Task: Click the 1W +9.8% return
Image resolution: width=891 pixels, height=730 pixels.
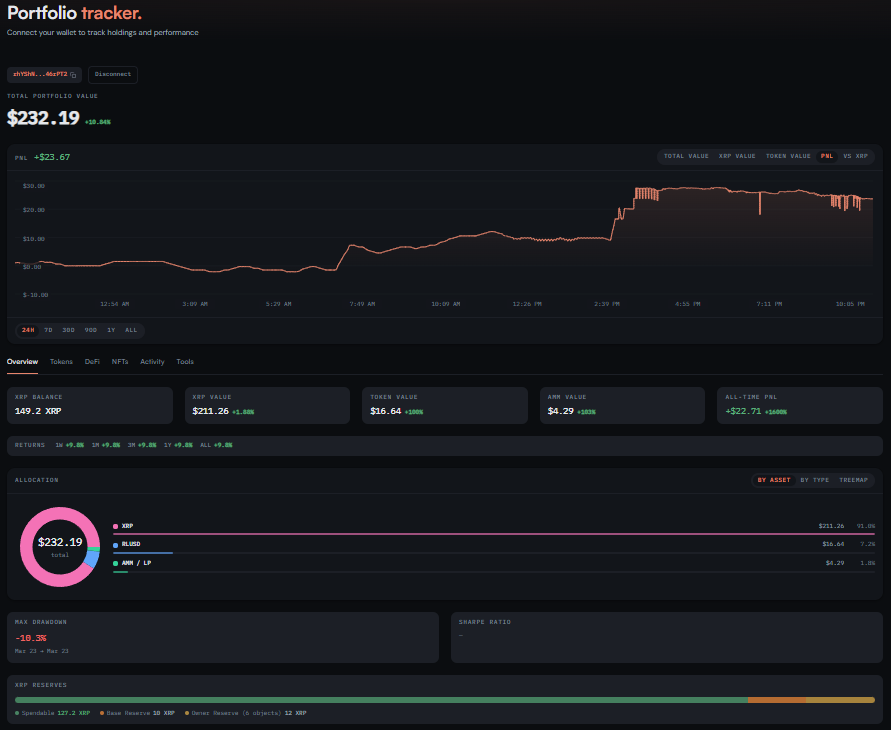Action: point(69,445)
